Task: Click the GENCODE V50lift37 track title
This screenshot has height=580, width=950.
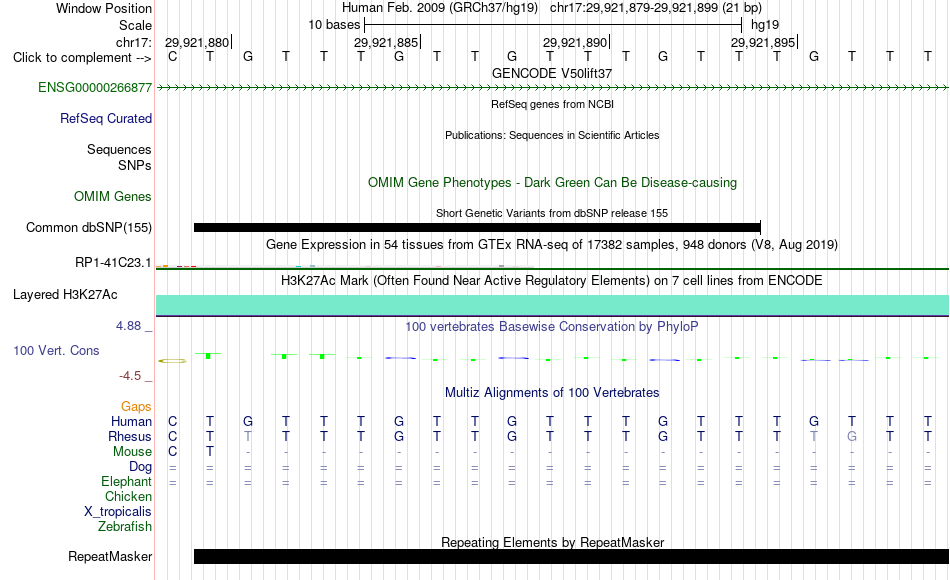Action: (552, 73)
